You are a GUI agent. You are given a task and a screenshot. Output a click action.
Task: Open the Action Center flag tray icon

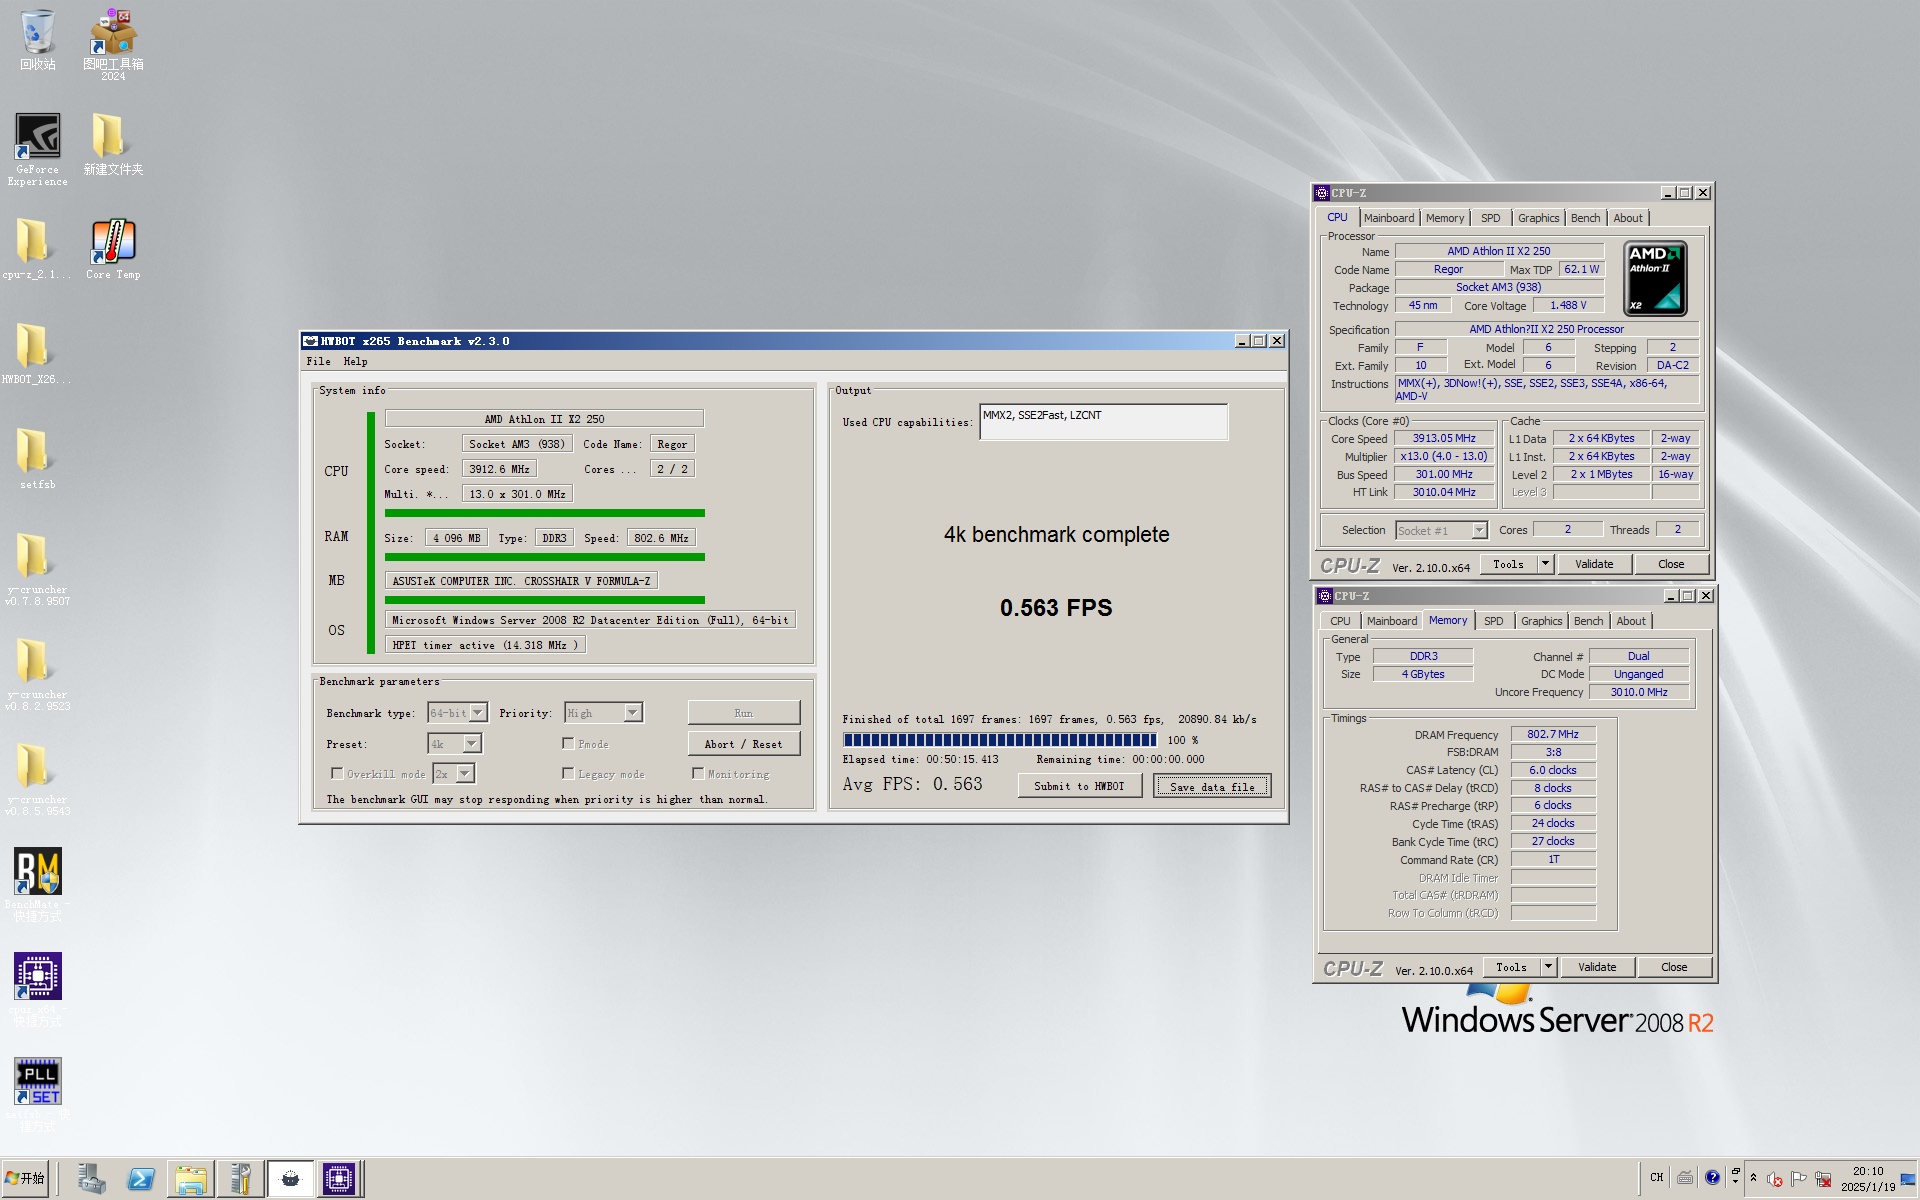[1799, 1179]
